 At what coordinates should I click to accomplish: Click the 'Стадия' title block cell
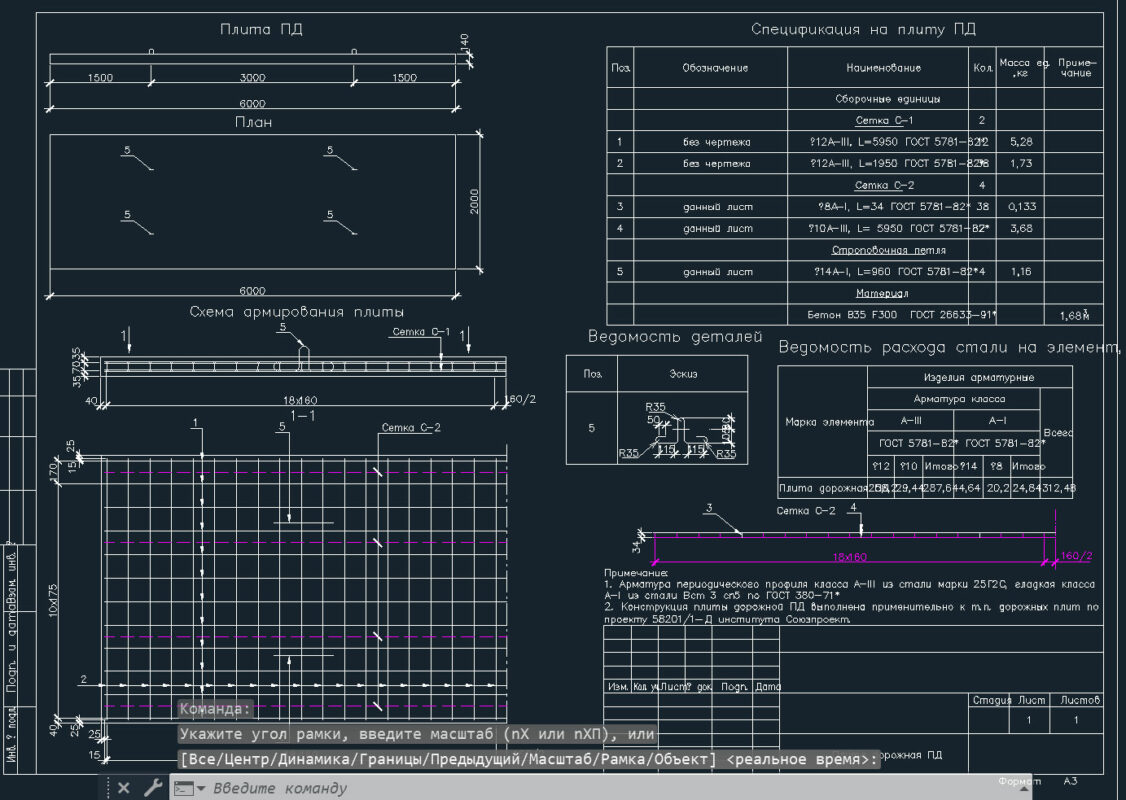pyautogui.click(x=991, y=700)
